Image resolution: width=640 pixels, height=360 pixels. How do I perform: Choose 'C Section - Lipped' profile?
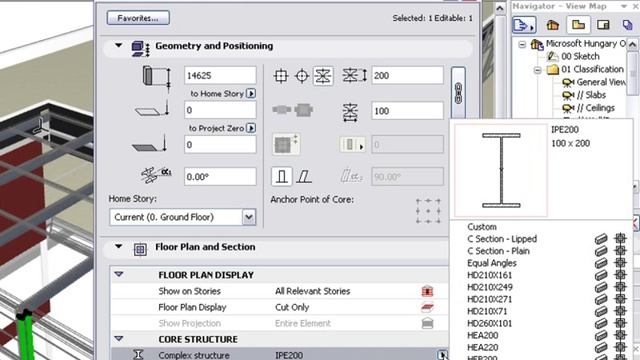502,239
